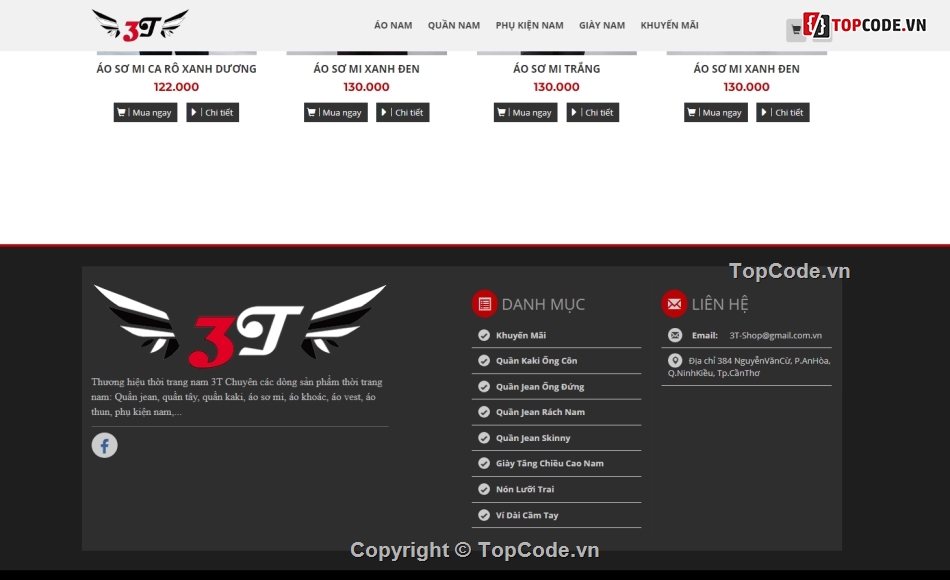Go to Giày Tăng Chiều Cao Nam link

click(549, 464)
